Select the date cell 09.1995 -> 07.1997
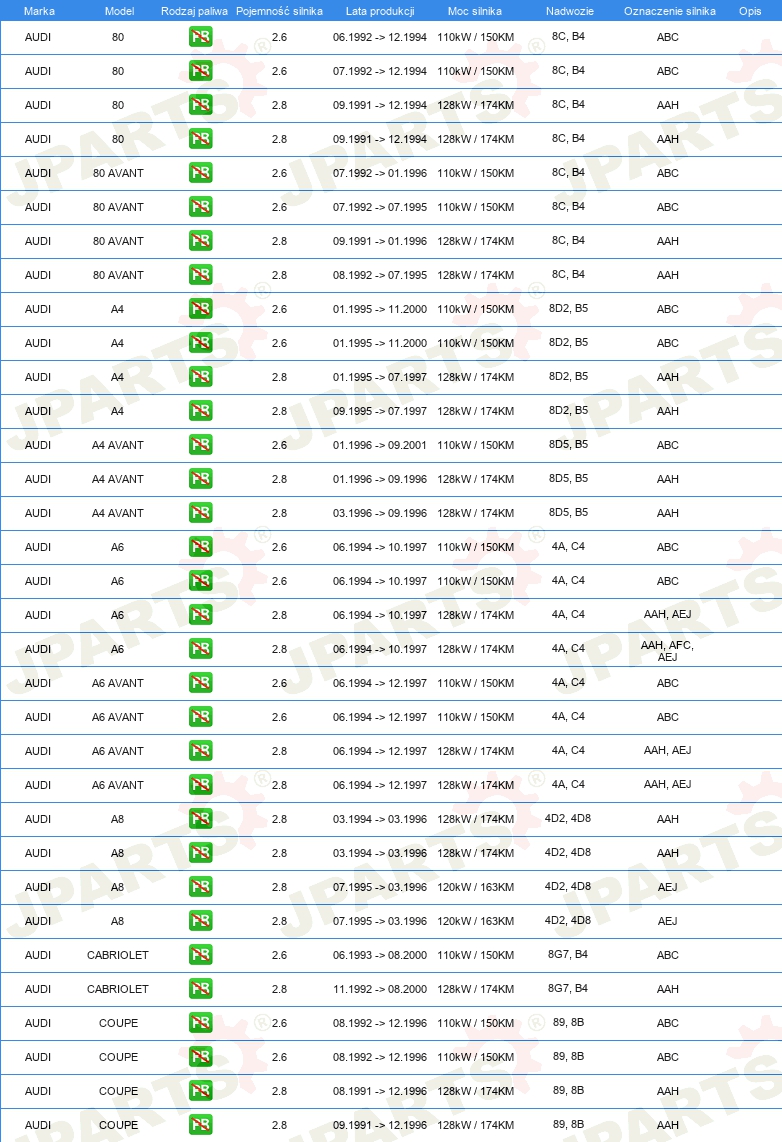Image resolution: width=782 pixels, height=1142 pixels. pos(380,411)
